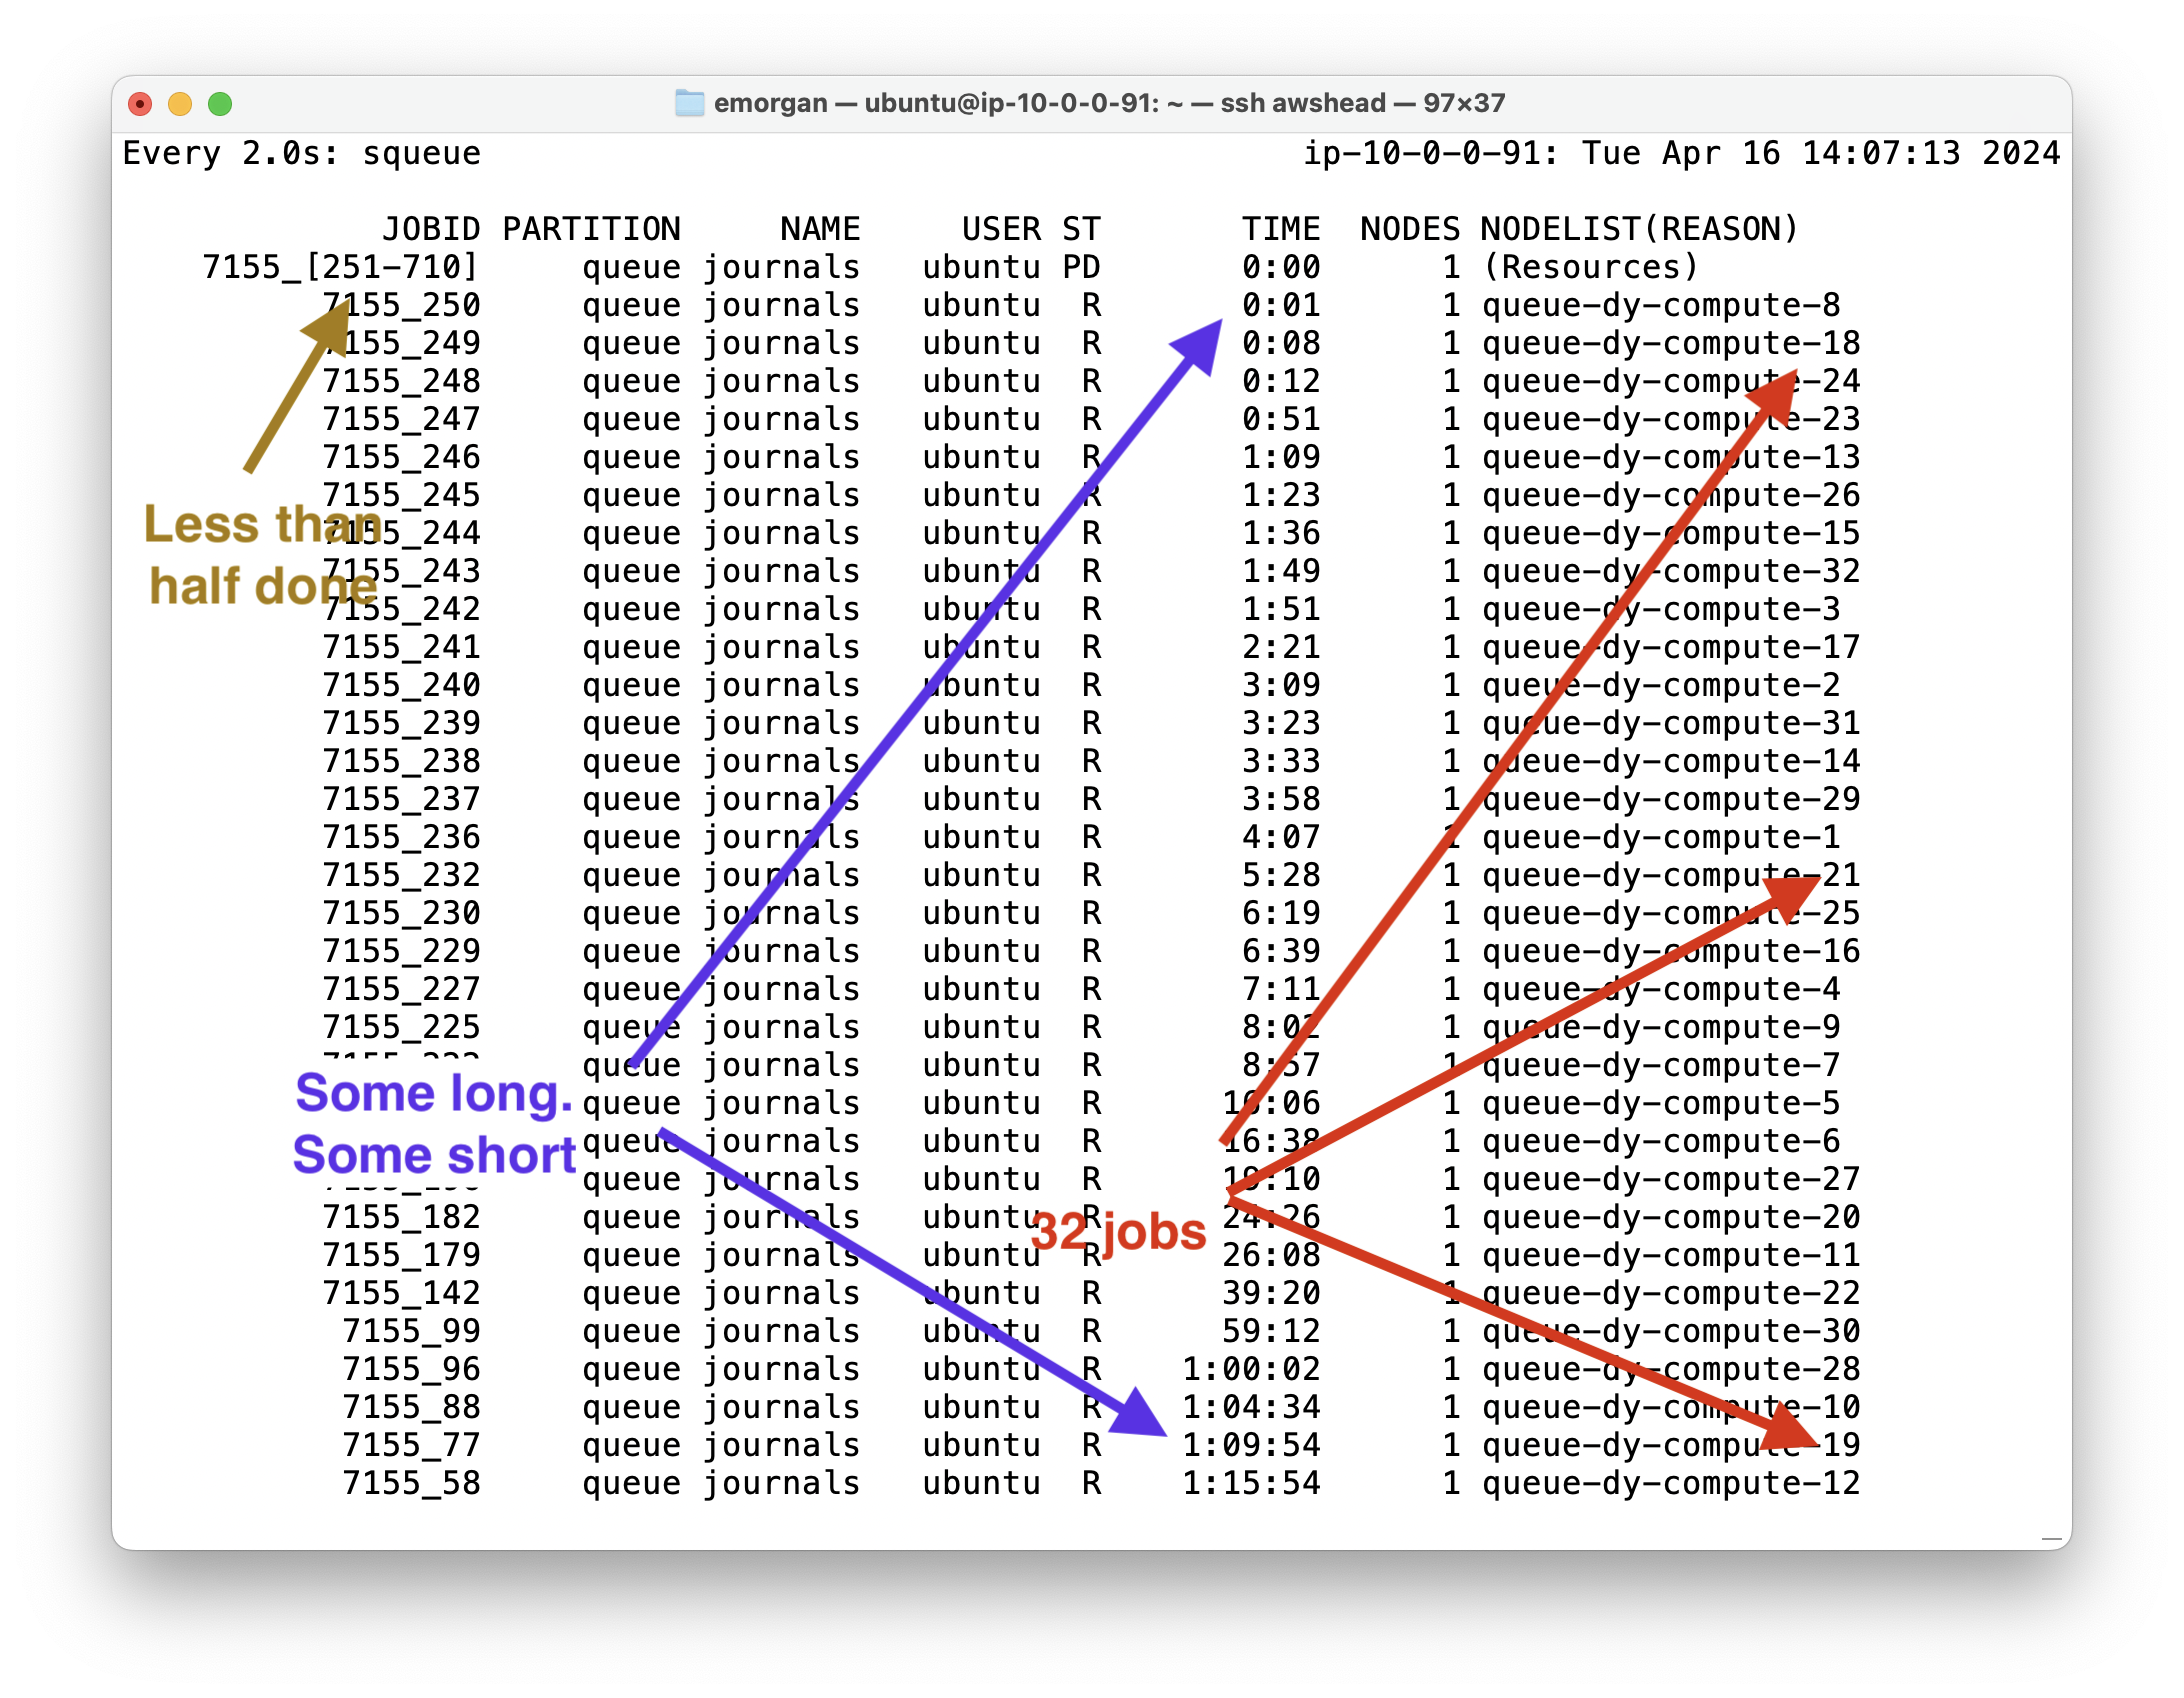Image resolution: width=2184 pixels, height=1698 pixels.
Task: Click the red '32 jobs' annotation label
Action: click(1118, 1231)
